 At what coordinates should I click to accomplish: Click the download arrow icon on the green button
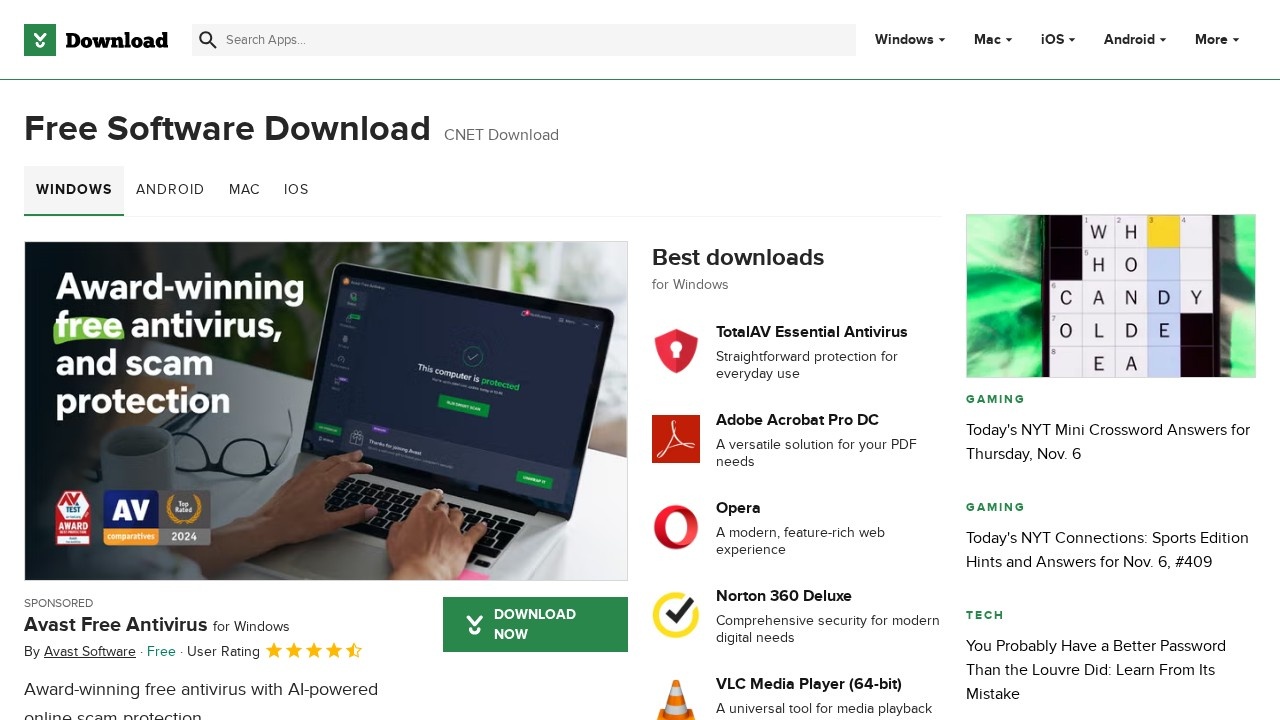pyautogui.click(x=474, y=624)
